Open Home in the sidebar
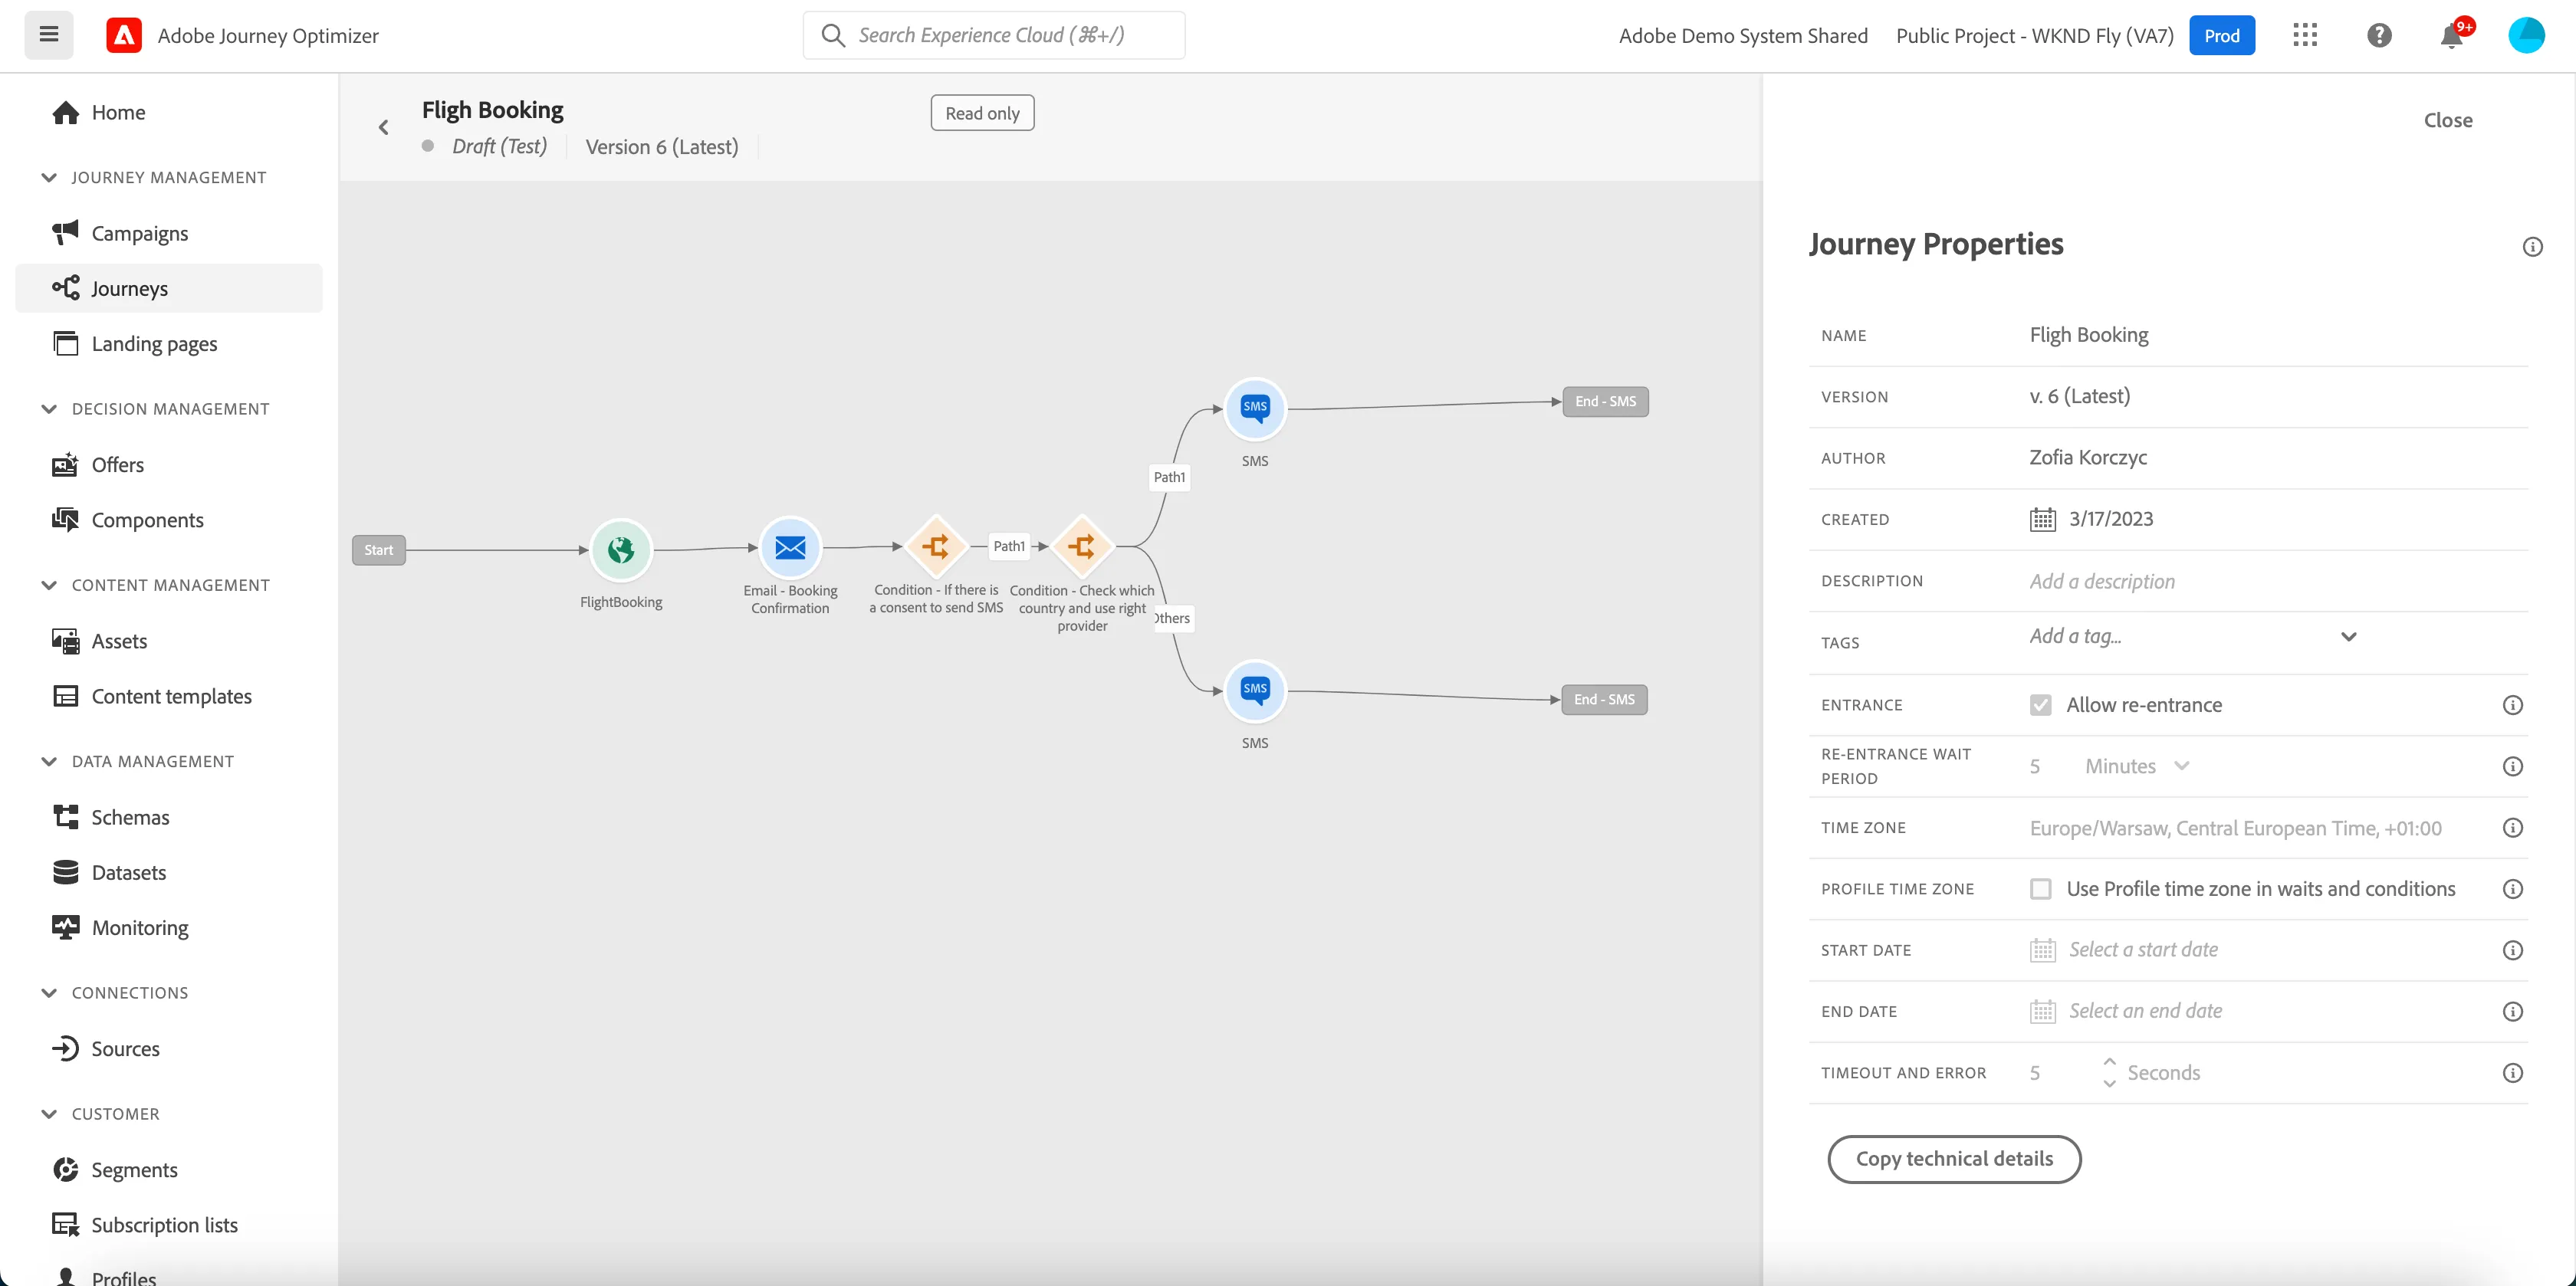This screenshot has height=1286, width=2576. (x=169, y=112)
